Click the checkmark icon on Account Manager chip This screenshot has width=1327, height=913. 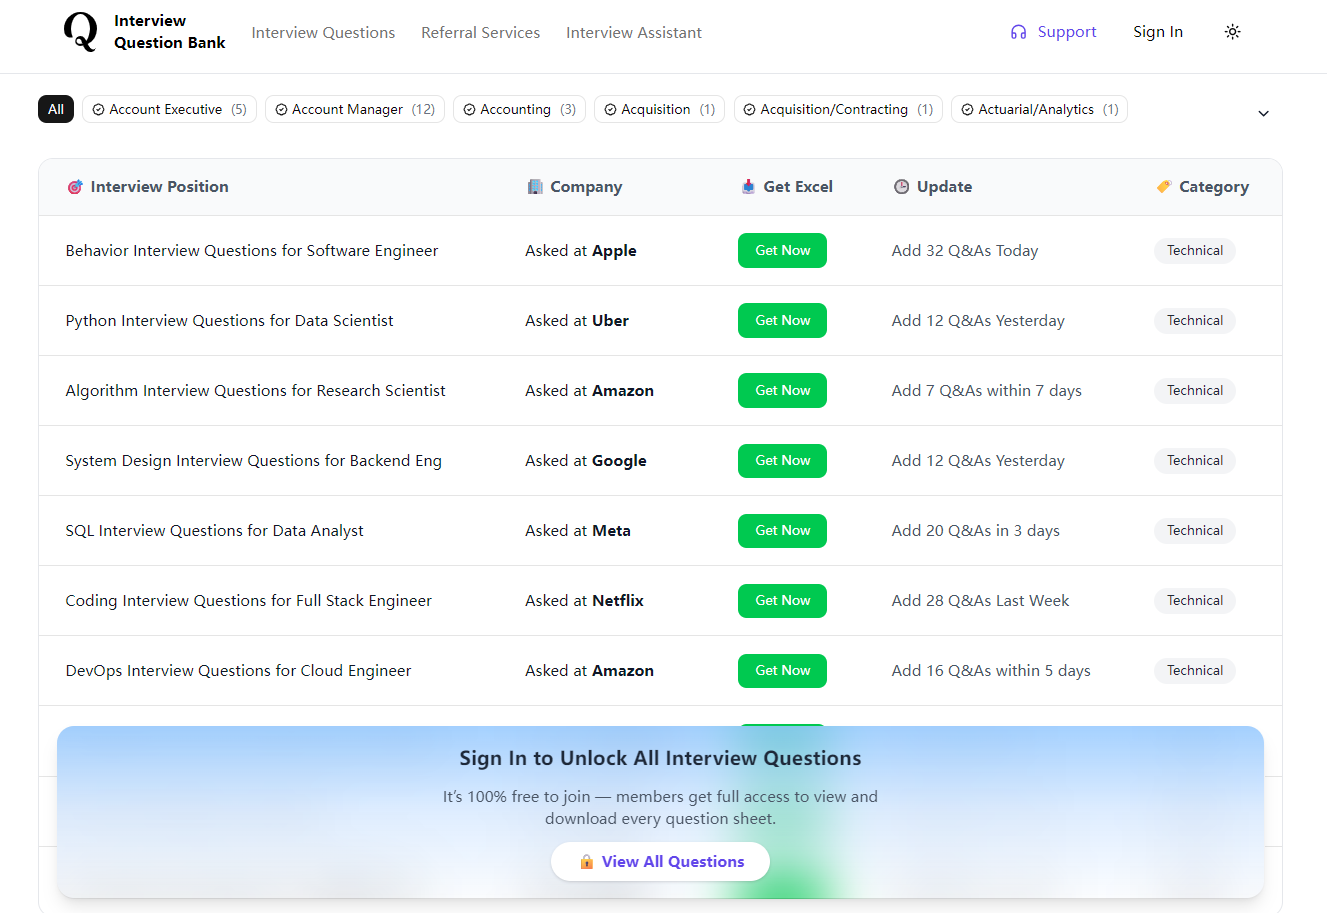click(x=280, y=109)
